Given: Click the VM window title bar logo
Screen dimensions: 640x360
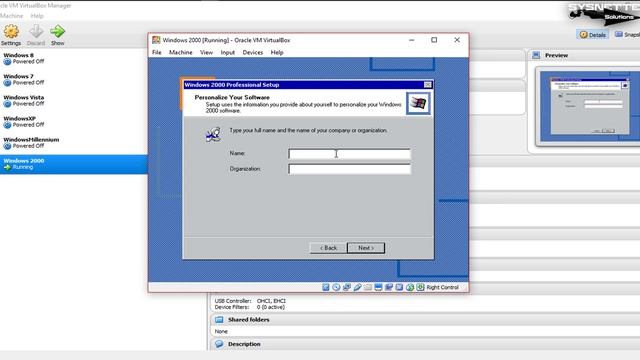Looking at the screenshot, I should (x=156, y=40).
